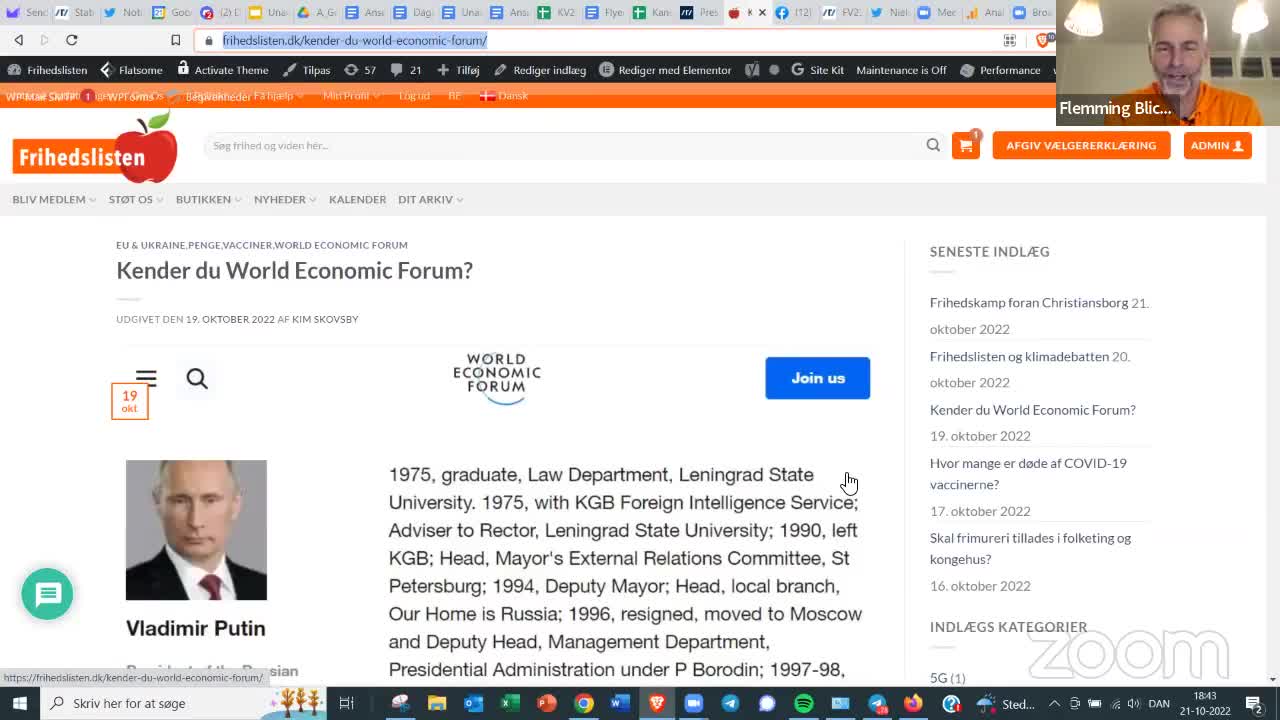Open the WEF hamburger menu icon
This screenshot has height=720, width=1280.
pos(146,378)
